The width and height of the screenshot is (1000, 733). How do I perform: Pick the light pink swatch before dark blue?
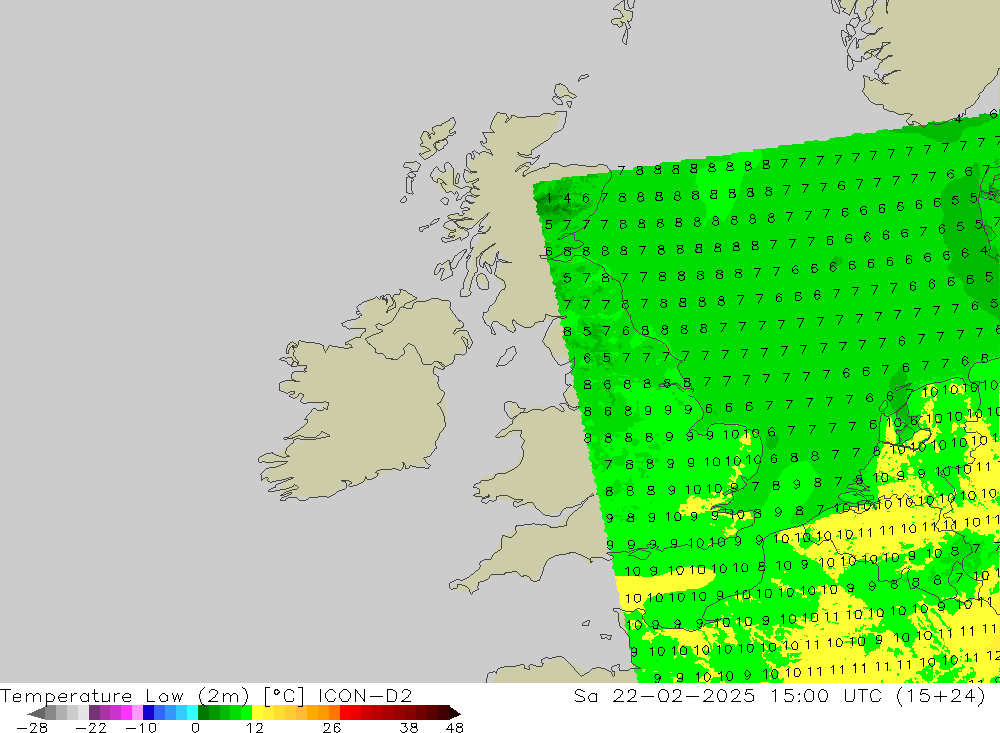coord(137,713)
